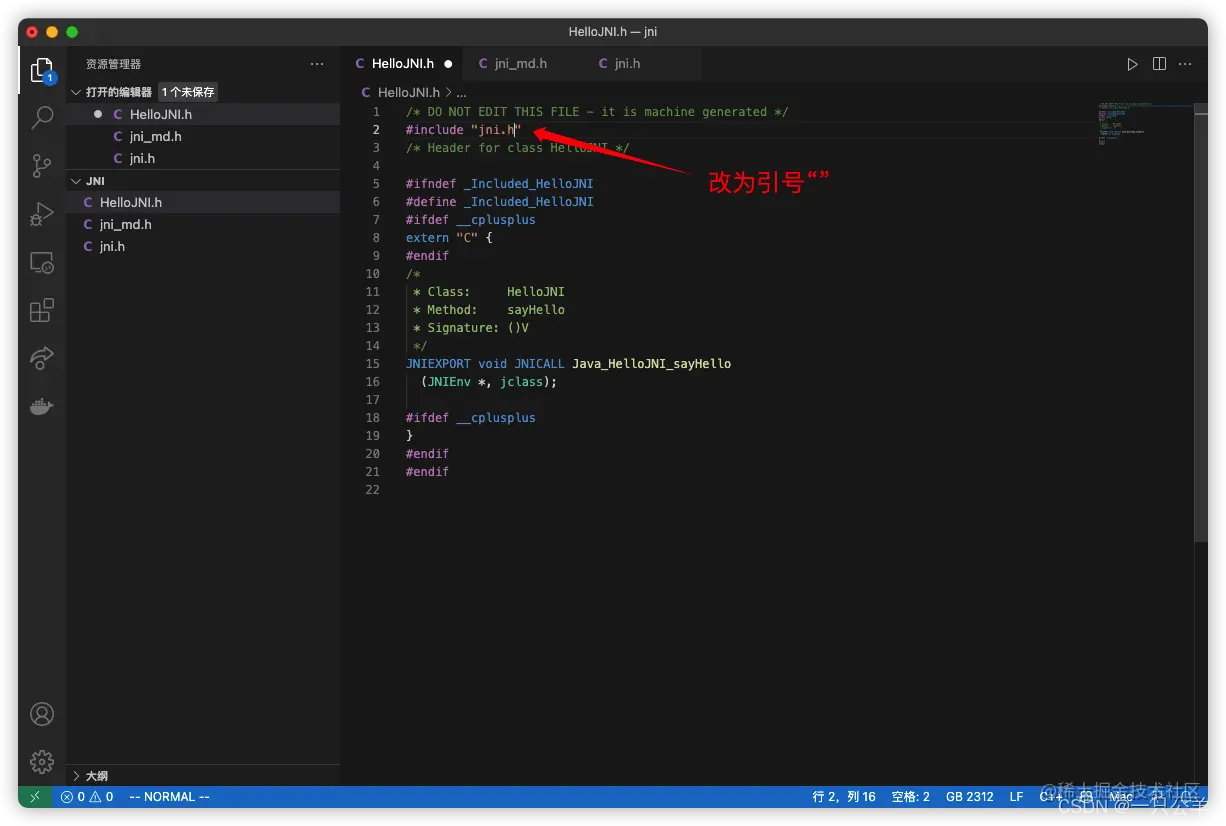The width and height of the screenshot is (1226, 826).
Task: Open the Docker view in activity bar
Action: 42,406
